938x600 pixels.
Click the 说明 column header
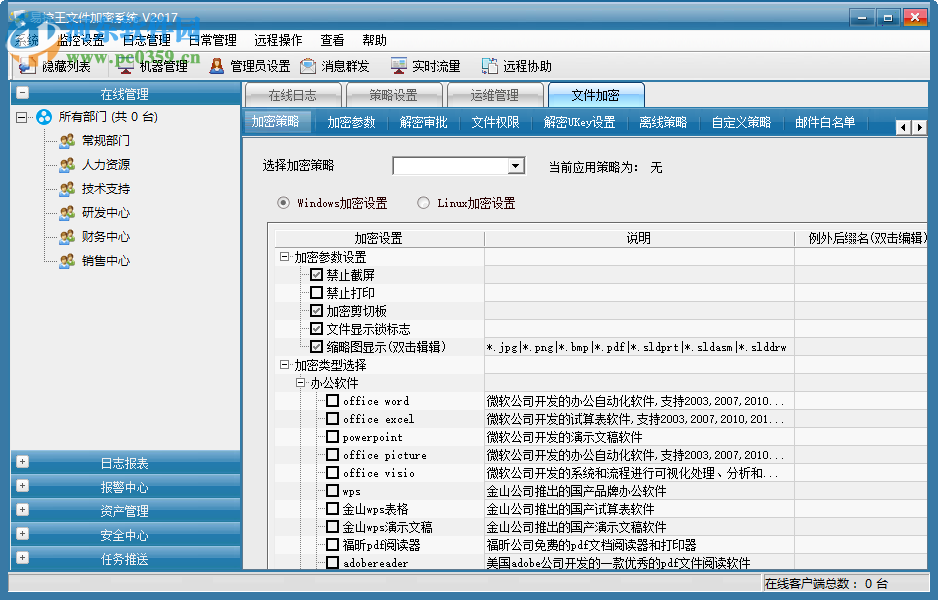point(639,238)
